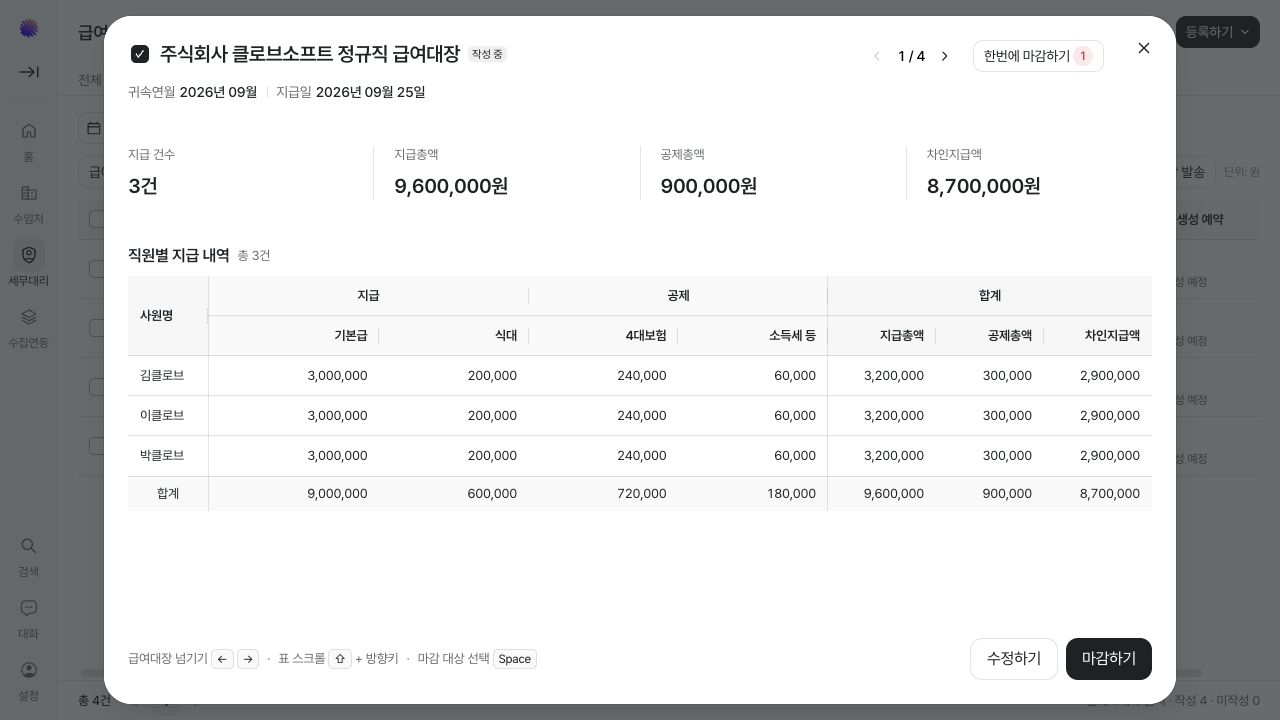The width and height of the screenshot is (1280, 720).
Task: Click the left arrow key hint
Action: [x=223, y=659]
